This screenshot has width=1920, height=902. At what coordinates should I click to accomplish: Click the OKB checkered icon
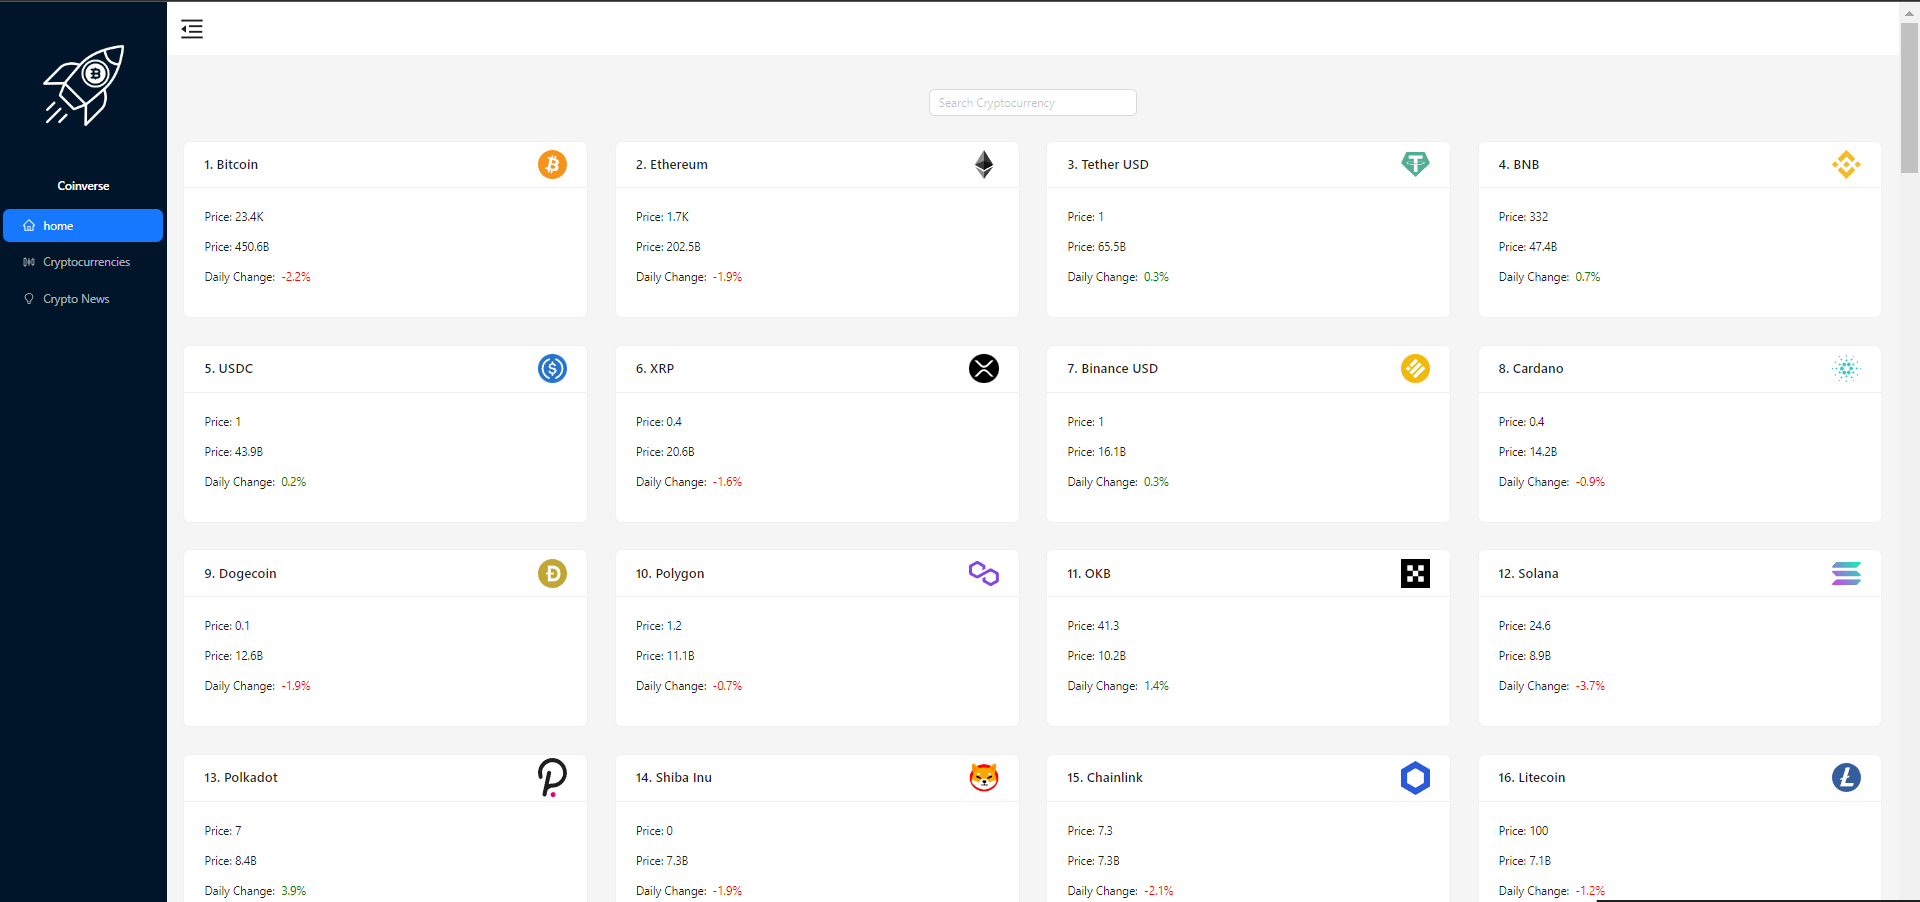(x=1415, y=573)
